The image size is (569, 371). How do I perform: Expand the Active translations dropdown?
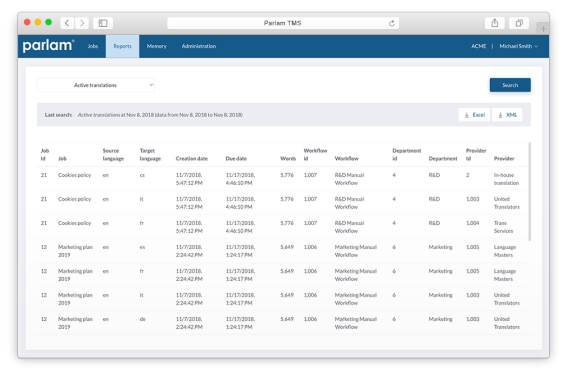(x=96, y=85)
